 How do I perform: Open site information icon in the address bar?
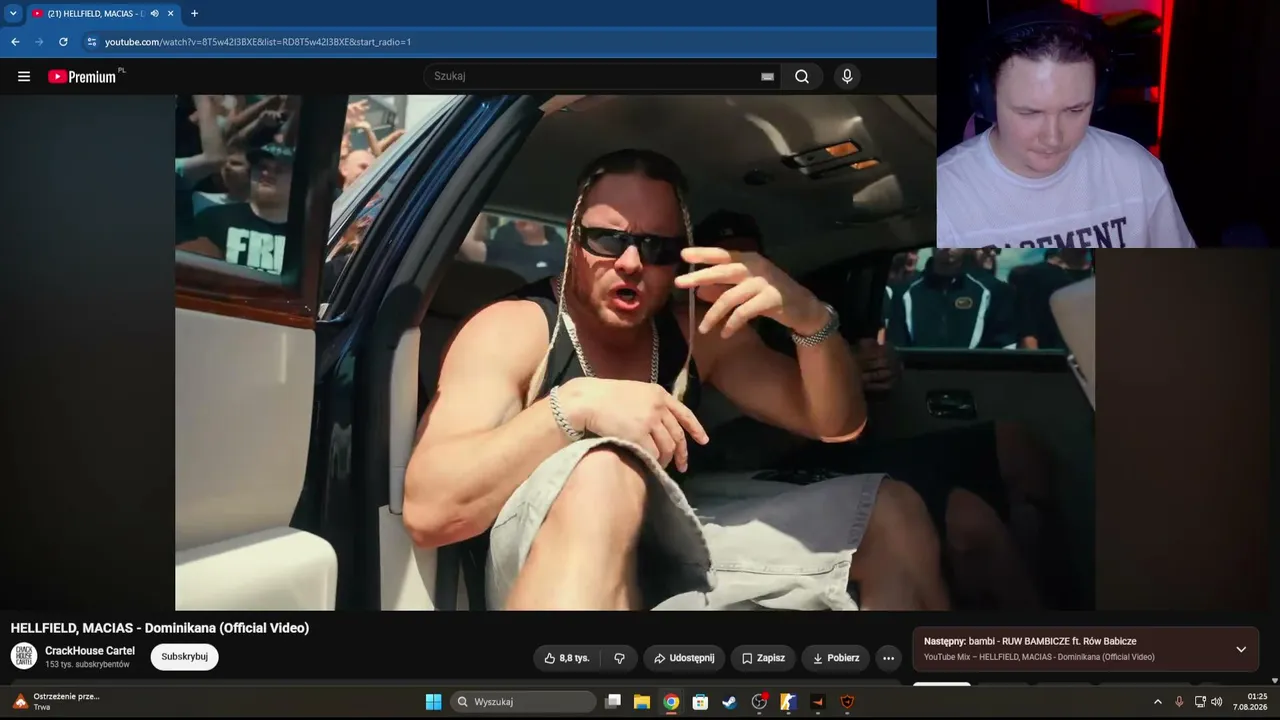91,42
